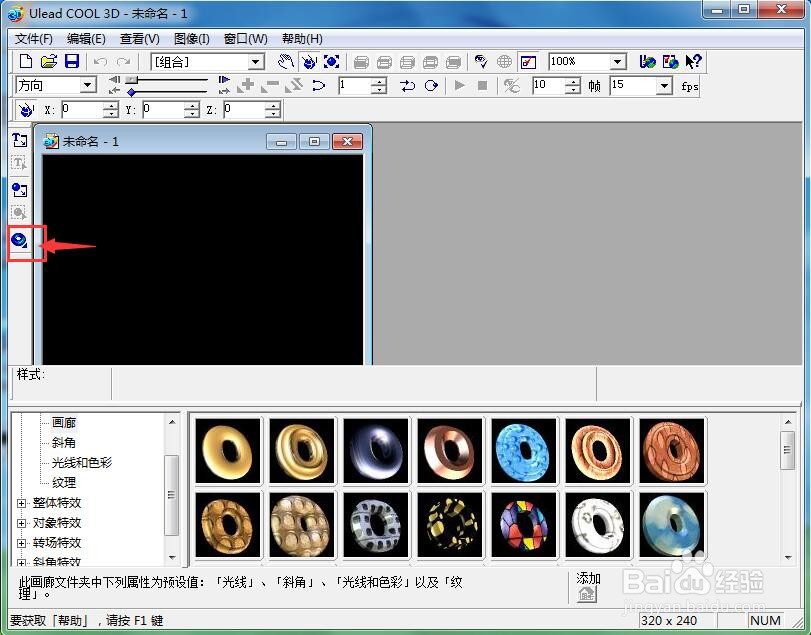The image size is (811, 635).
Task: Select 光线和色彩 in the tree
Action: [x=82, y=462]
